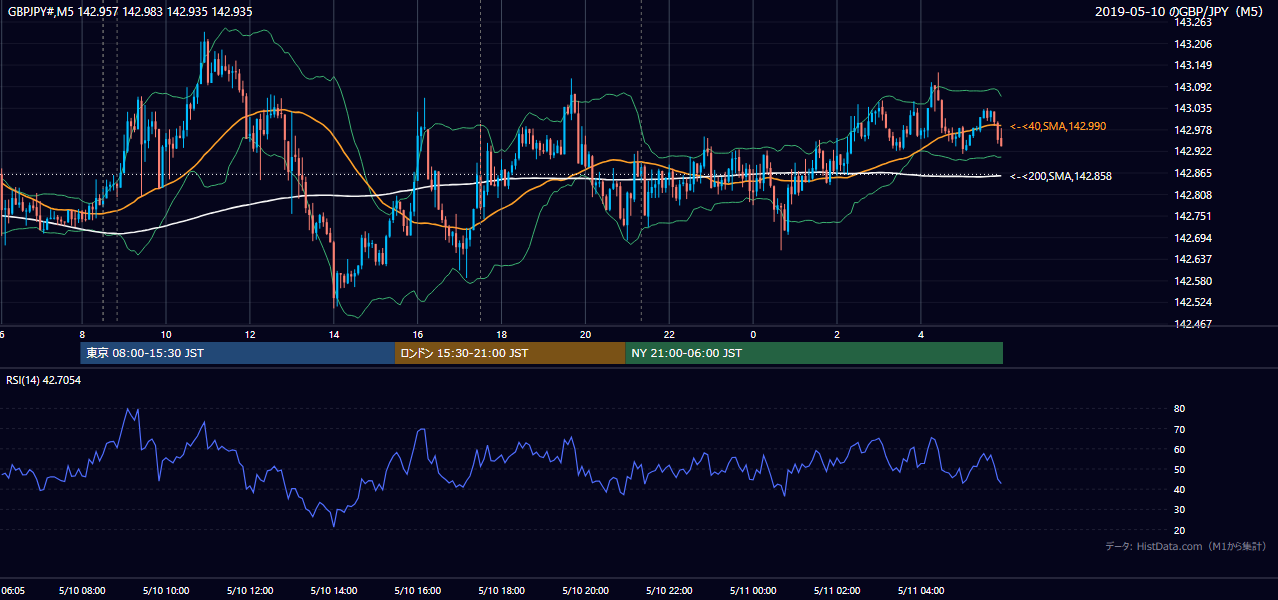This screenshot has width=1278, height=600.
Task: Click hour label 10 under the price chart
Action: (x=166, y=334)
